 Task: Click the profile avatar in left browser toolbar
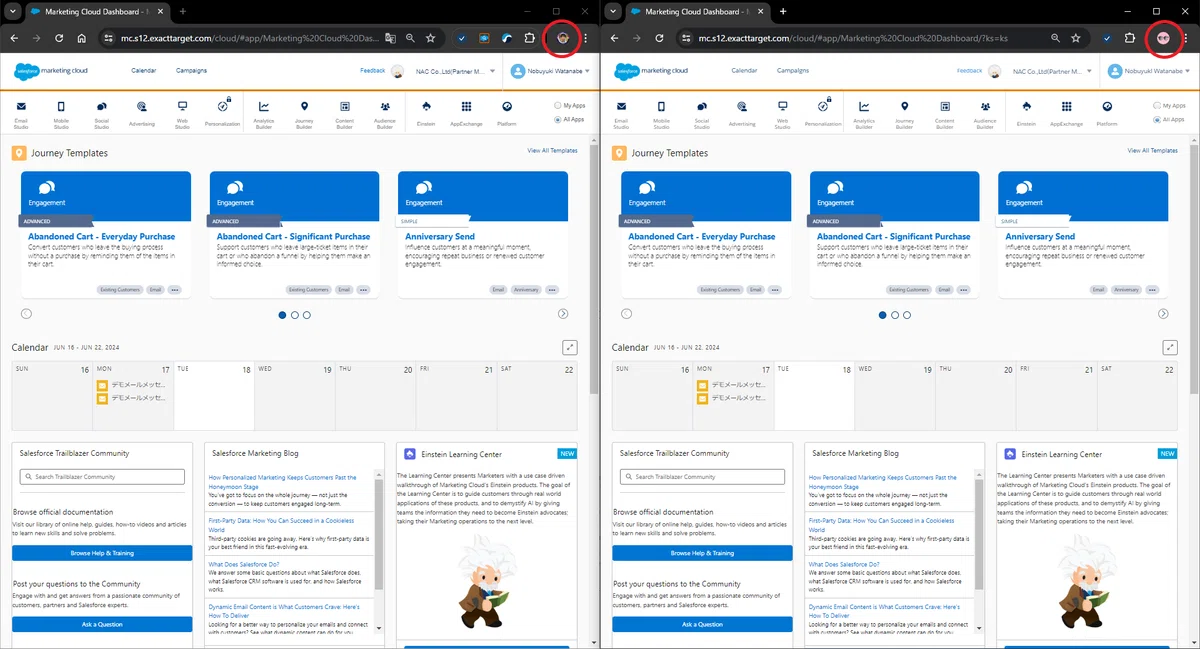click(563, 38)
